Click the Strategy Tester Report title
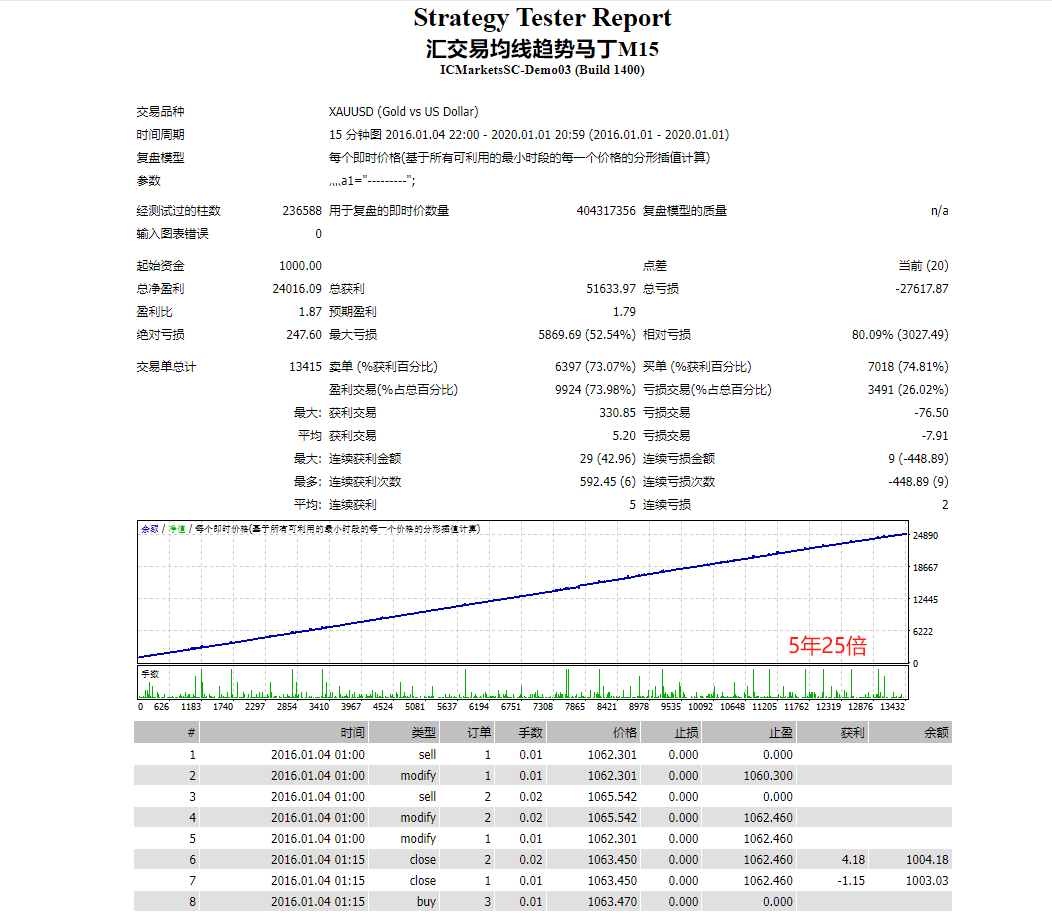Screen dimensions: 1052x916 click(x=542, y=18)
